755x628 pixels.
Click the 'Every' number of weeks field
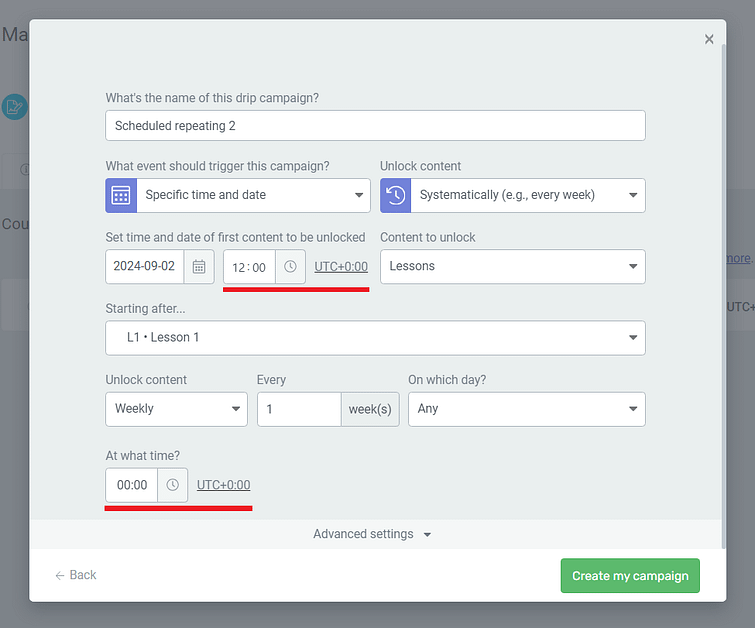point(299,409)
